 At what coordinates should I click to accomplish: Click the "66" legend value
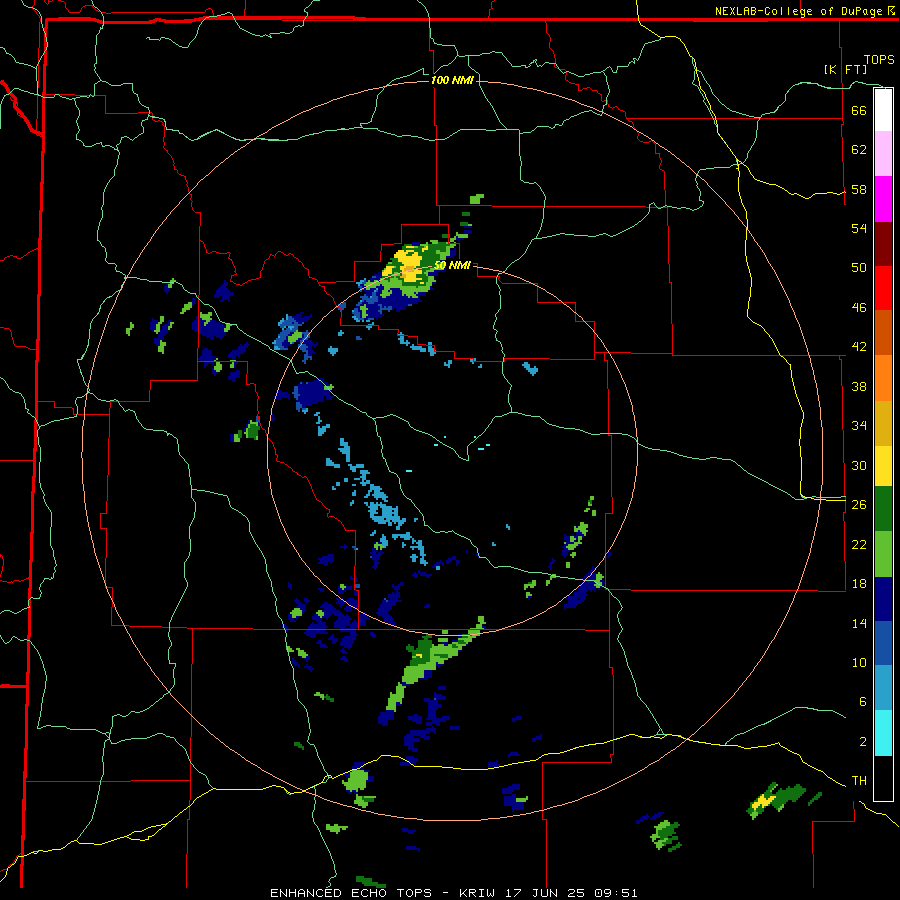(x=859, y=110)
